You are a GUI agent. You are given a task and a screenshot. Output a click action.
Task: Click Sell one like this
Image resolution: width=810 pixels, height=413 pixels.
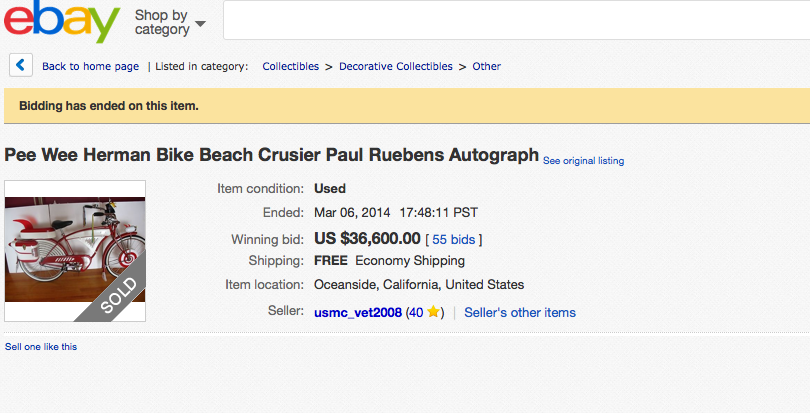pyautogui.click(x=41, y=346)
